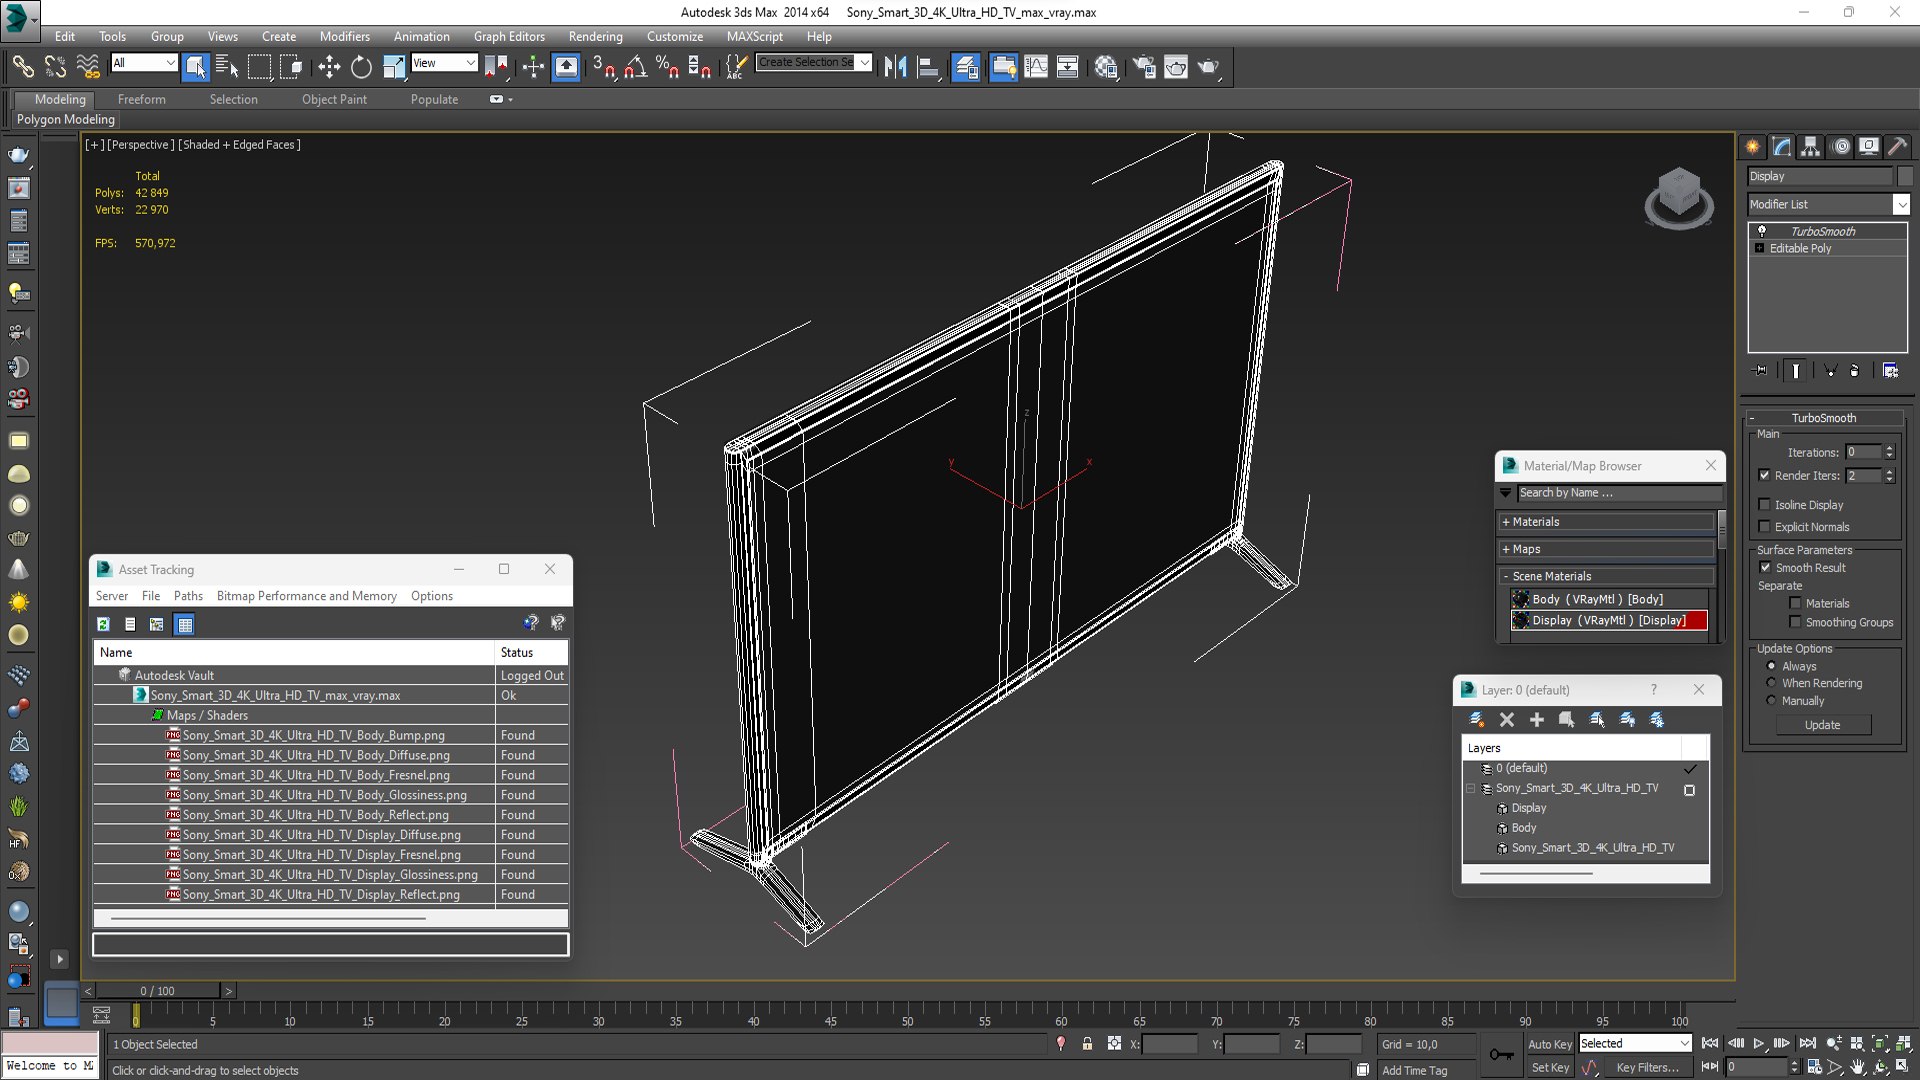
Task: Open the Create command panel tab
Action: coord(1753,146)
